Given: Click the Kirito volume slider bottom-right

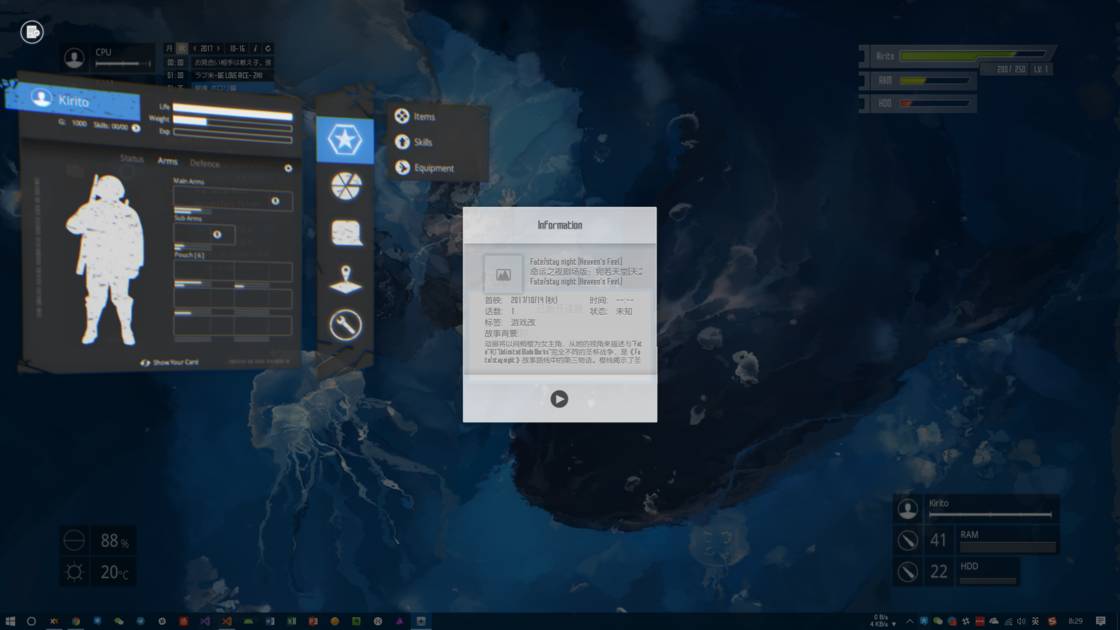Looking at the screenshot, I should tap(989, 515).
